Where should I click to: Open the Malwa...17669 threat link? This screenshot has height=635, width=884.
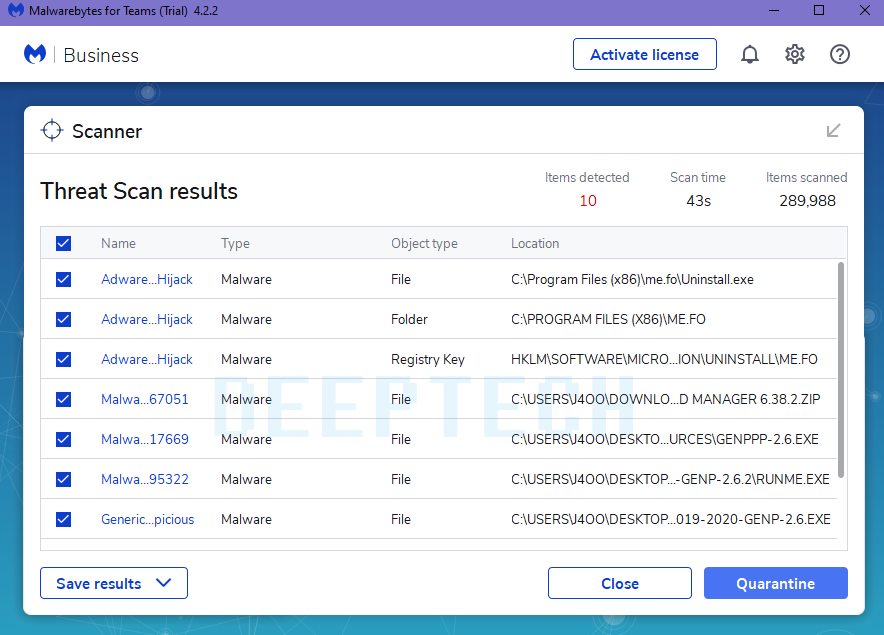(x=145, y=439)
